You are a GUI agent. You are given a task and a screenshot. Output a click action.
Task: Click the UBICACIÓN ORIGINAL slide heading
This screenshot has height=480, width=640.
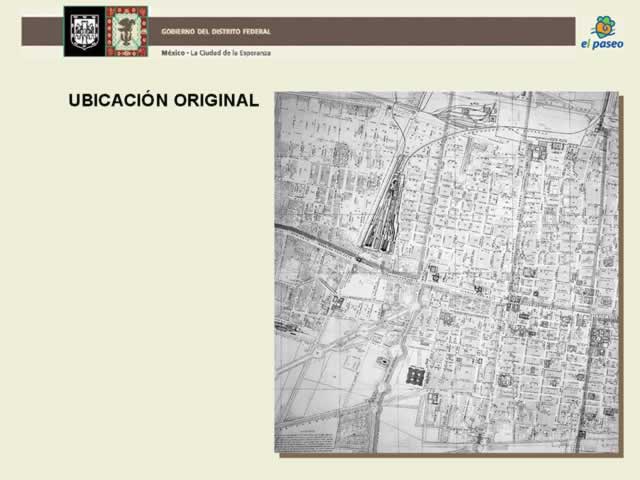(163, 101)
